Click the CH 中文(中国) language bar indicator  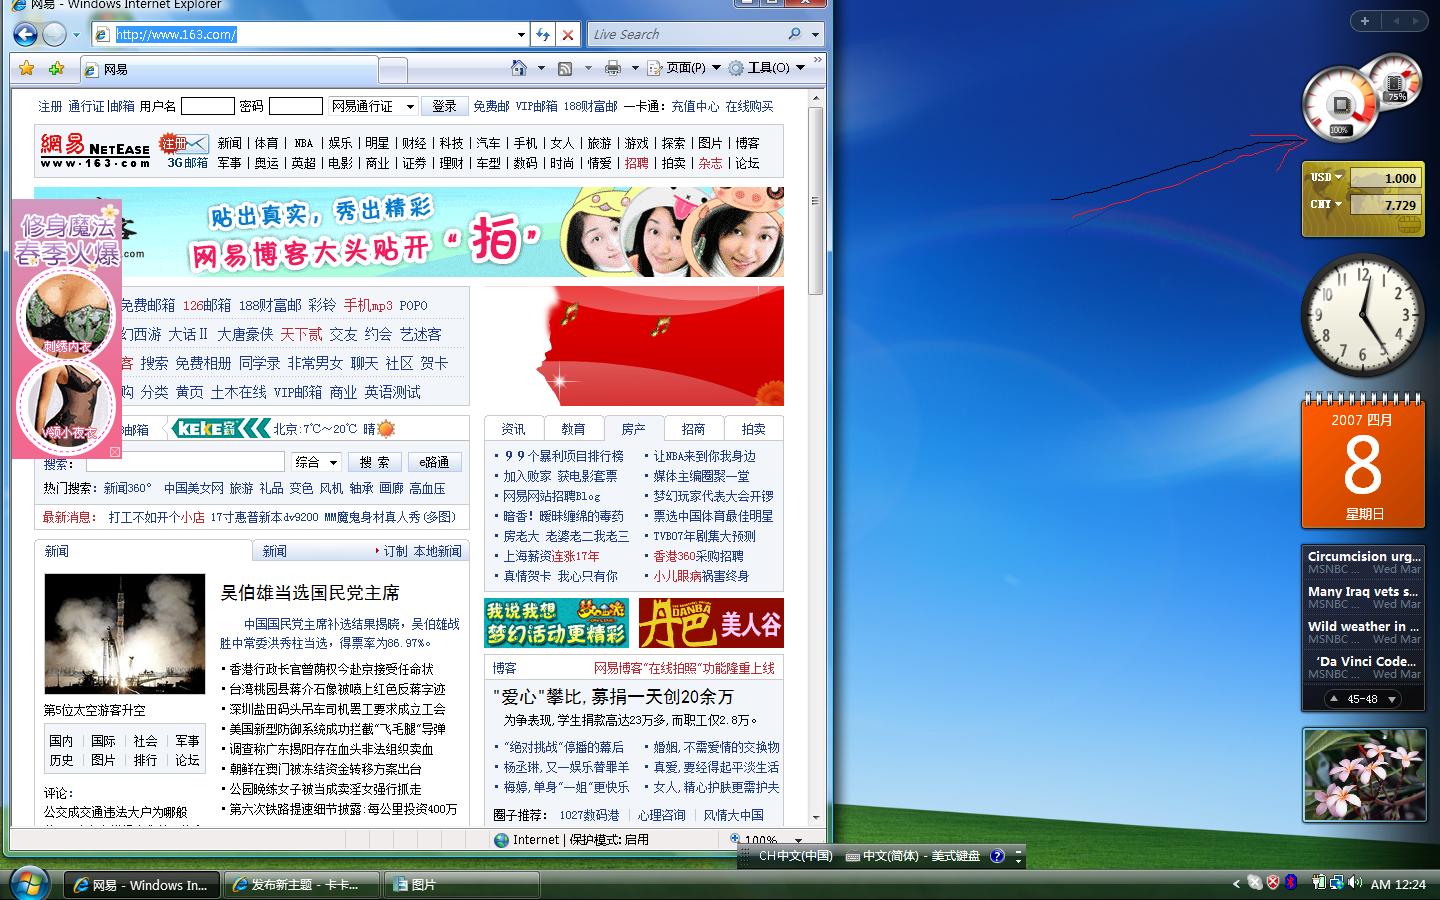point(795,856)
